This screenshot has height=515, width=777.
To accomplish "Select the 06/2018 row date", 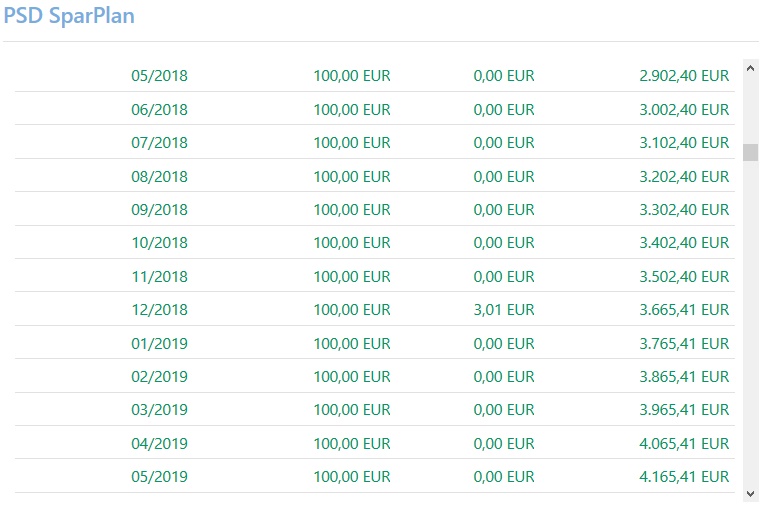I will click(x=159, y=109).
